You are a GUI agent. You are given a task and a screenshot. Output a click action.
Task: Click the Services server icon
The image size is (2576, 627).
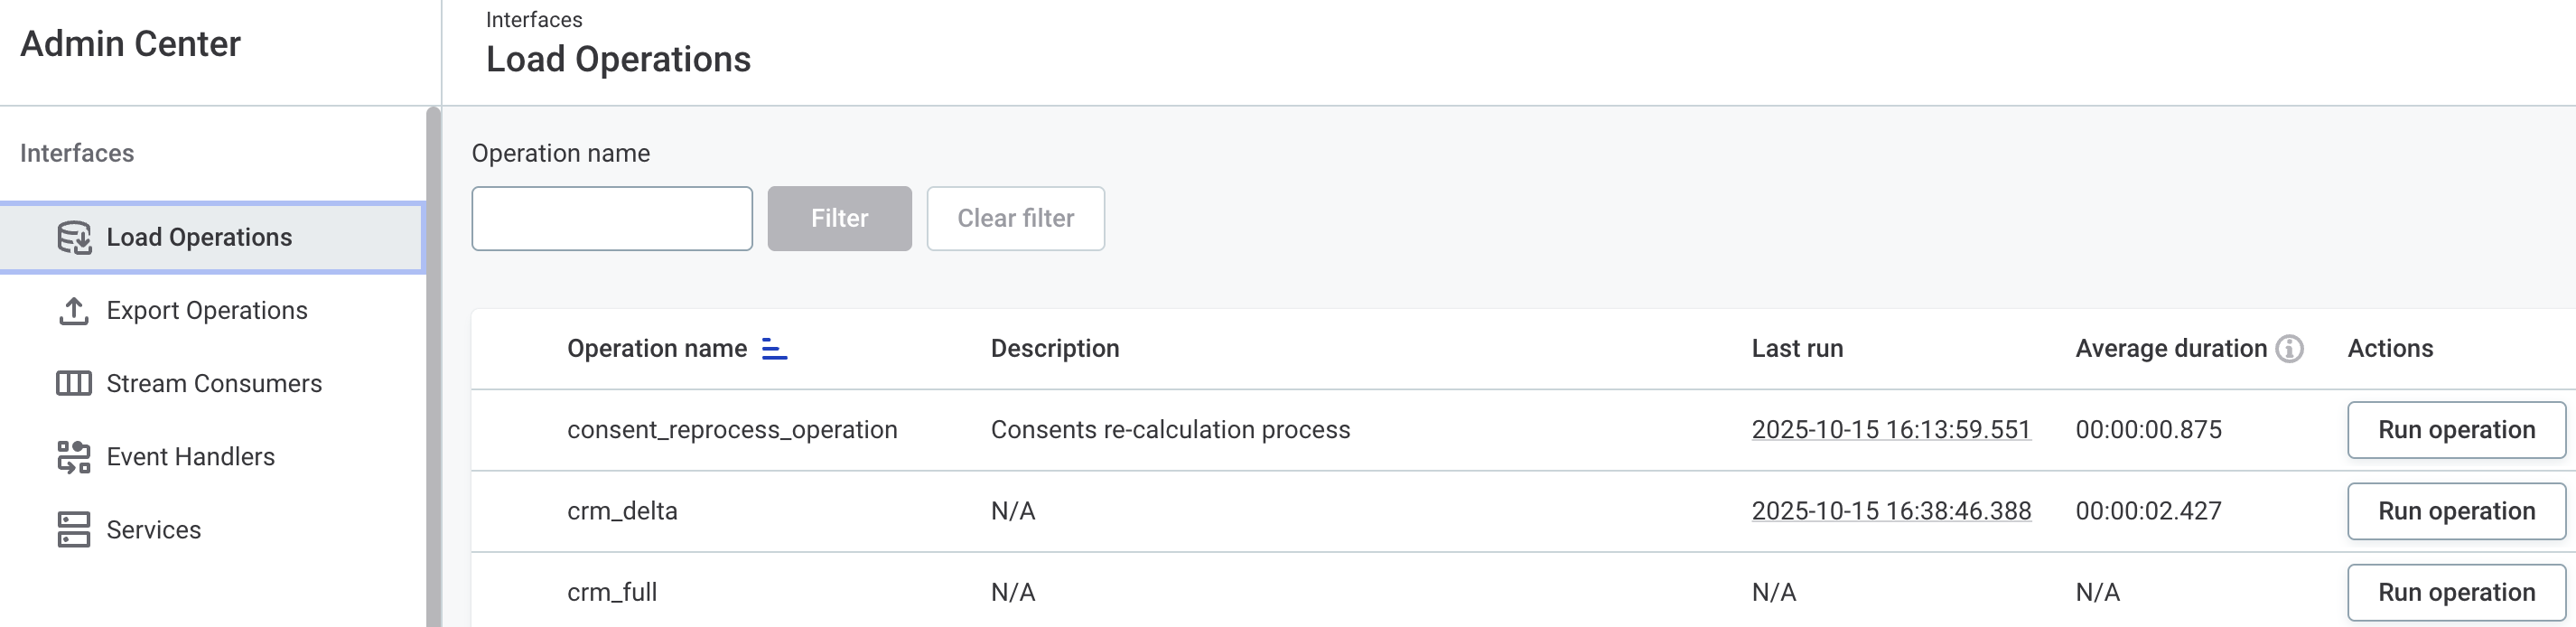[x=74, y=530]
